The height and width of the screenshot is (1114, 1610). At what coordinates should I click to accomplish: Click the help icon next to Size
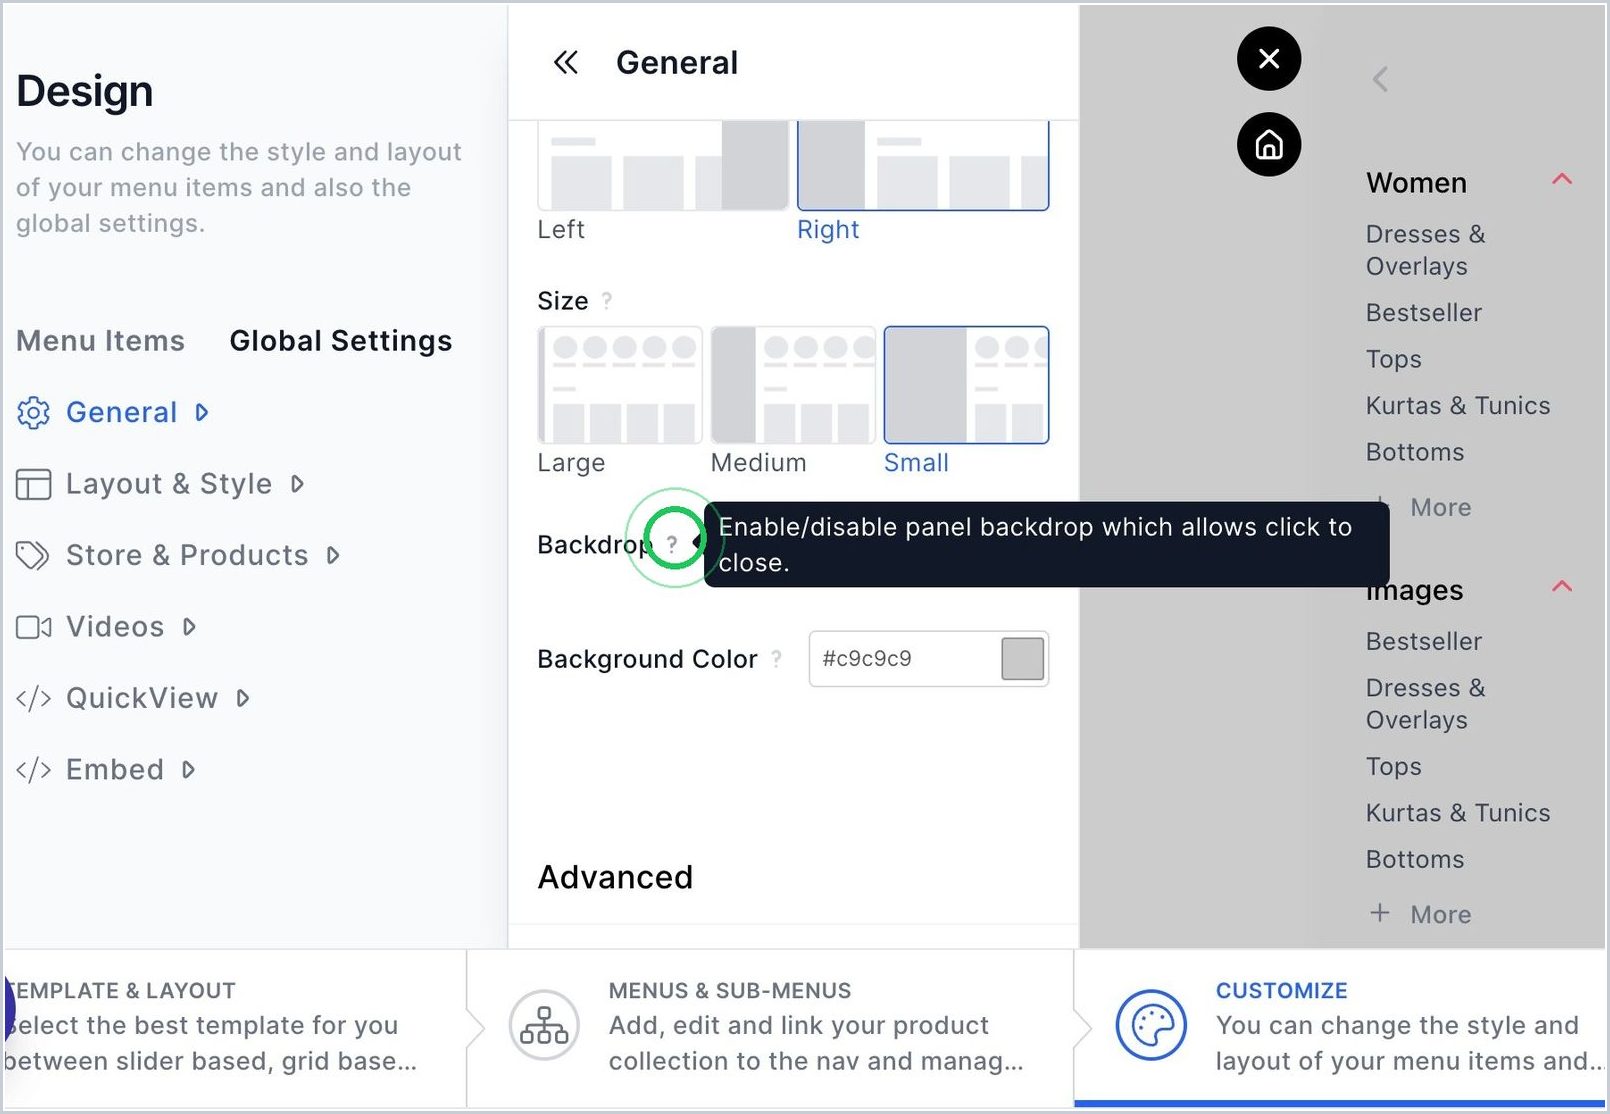tap(606, 300)
